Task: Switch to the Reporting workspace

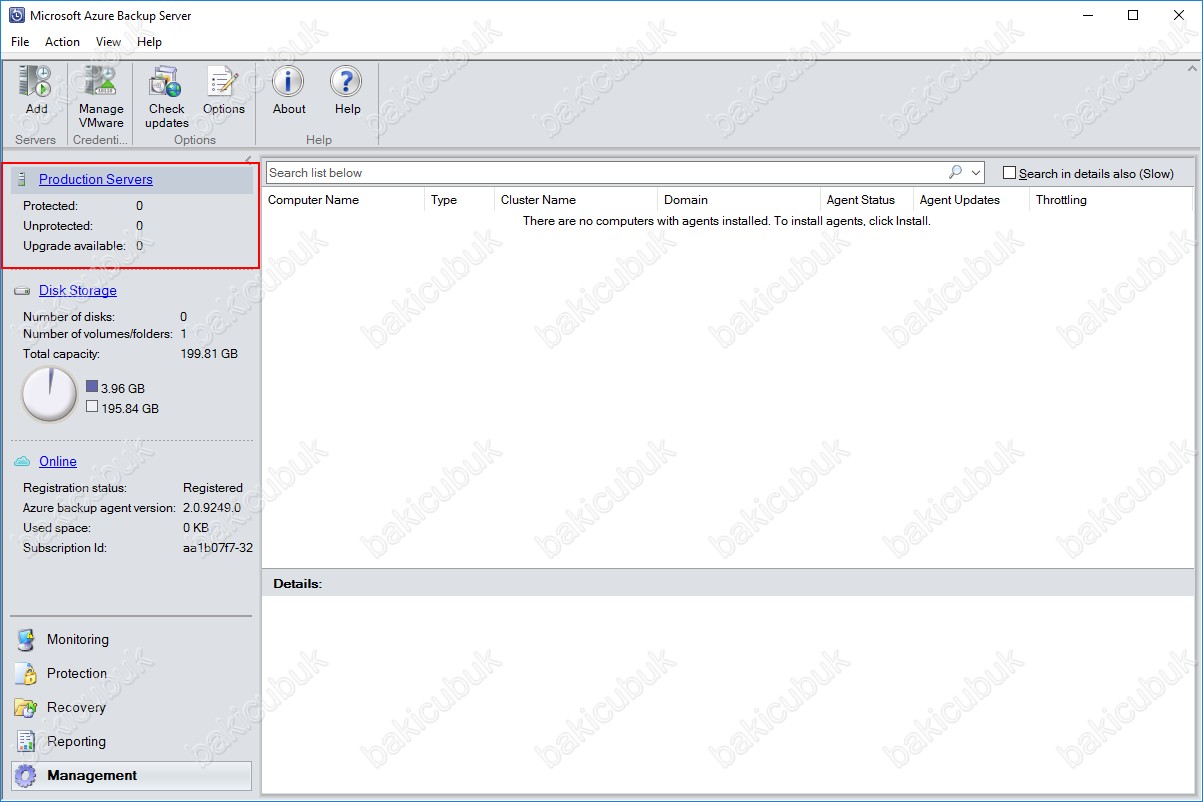Action: [131, 742]
